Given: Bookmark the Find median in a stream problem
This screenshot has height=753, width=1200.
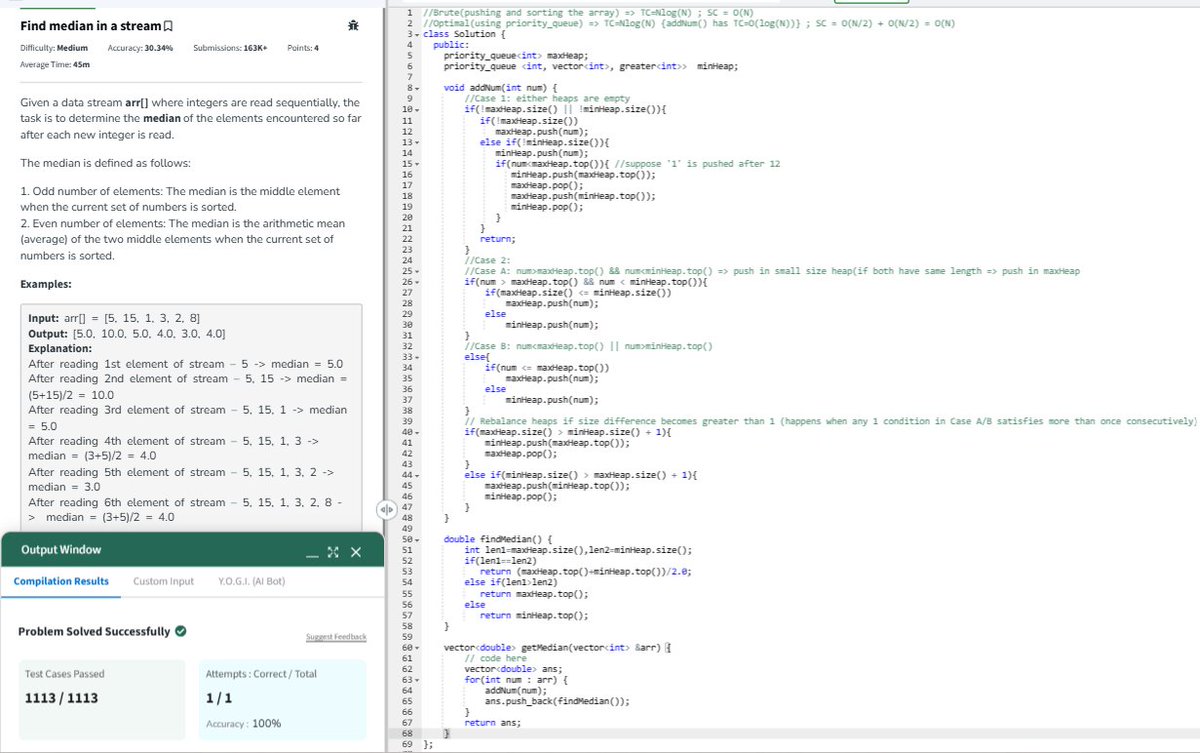Looking at the screenshot, I should [169, 25].
